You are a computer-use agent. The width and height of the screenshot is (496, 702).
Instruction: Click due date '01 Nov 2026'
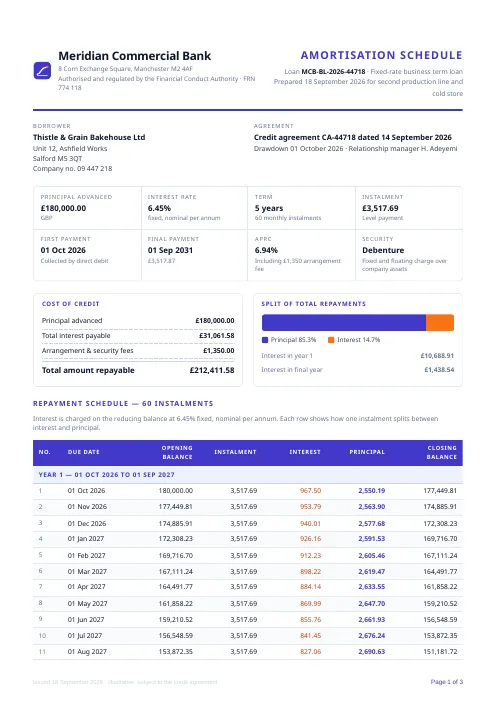[87, 507]
